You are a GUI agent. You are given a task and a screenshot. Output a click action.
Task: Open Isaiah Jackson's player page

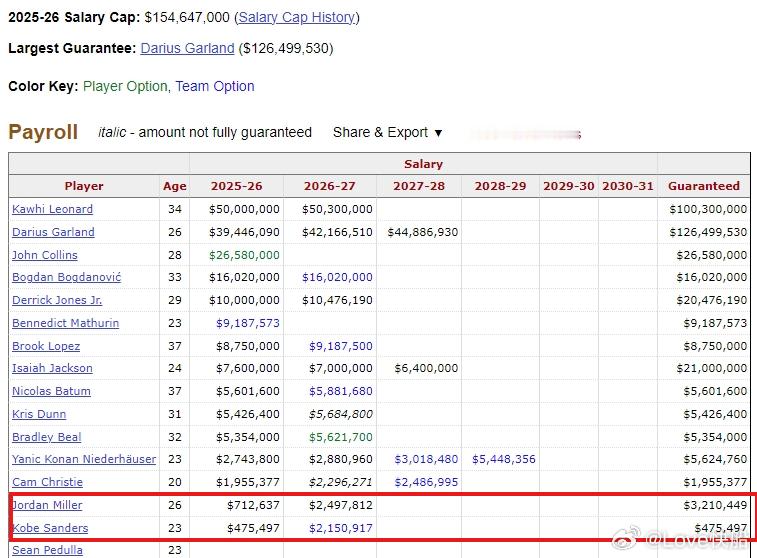click(52, 368)
